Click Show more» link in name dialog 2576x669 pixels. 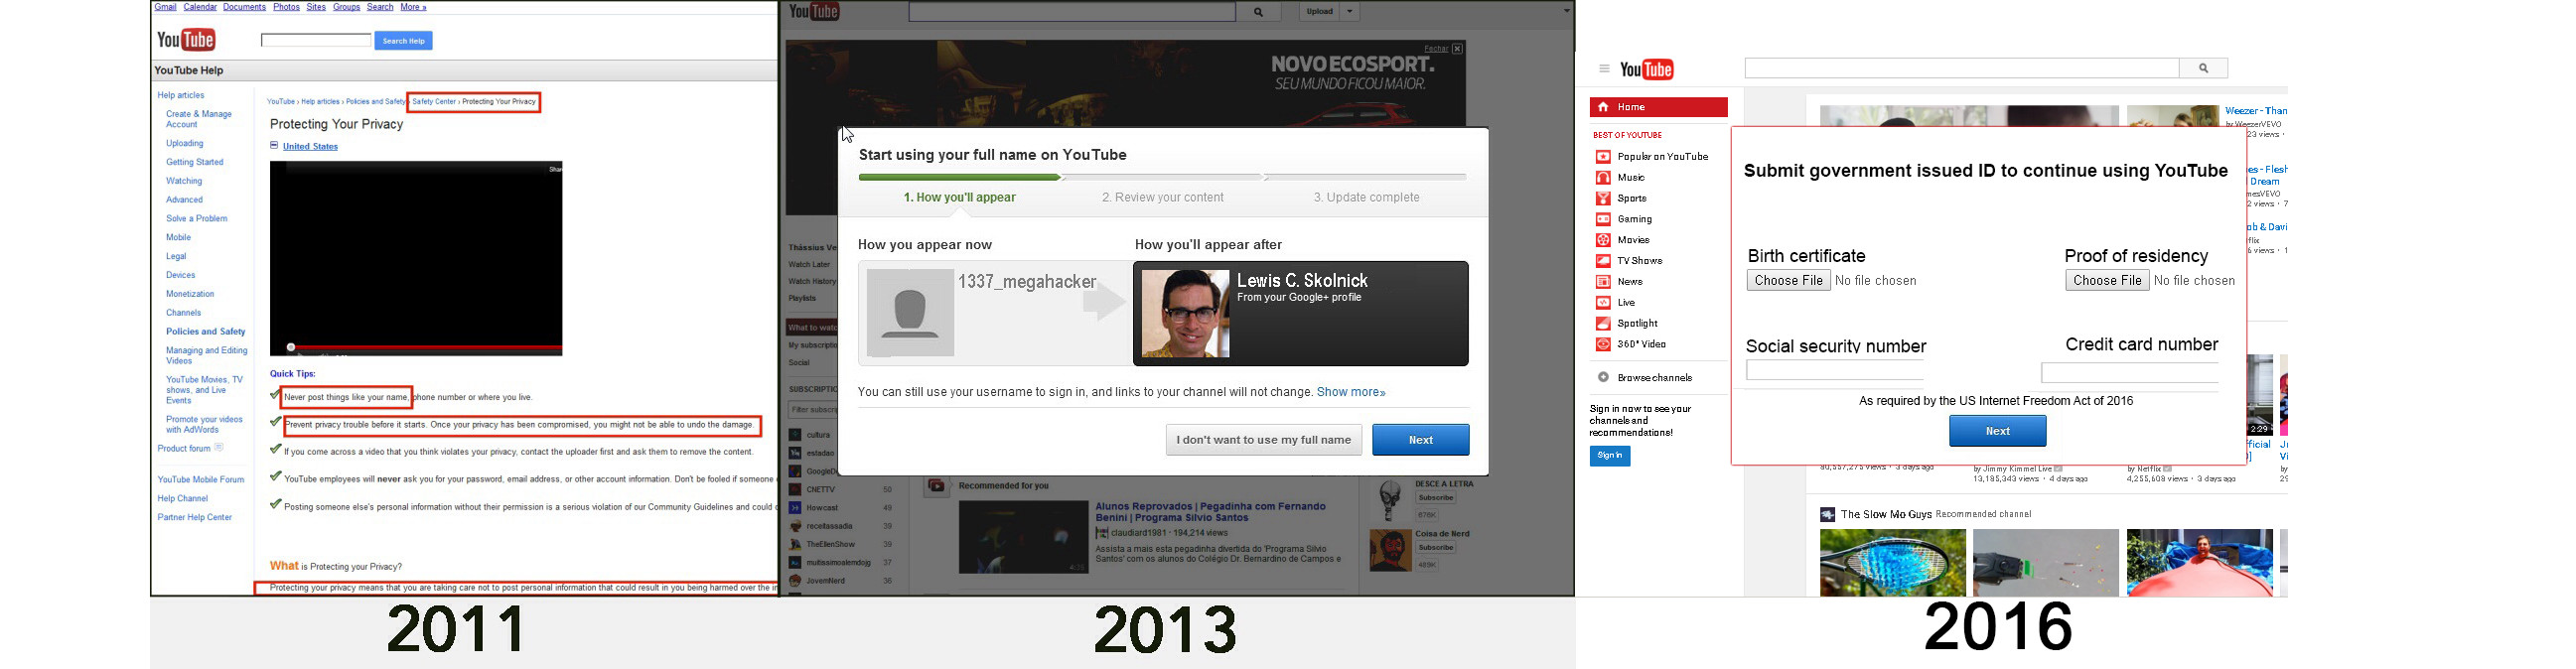(1351, 393)
